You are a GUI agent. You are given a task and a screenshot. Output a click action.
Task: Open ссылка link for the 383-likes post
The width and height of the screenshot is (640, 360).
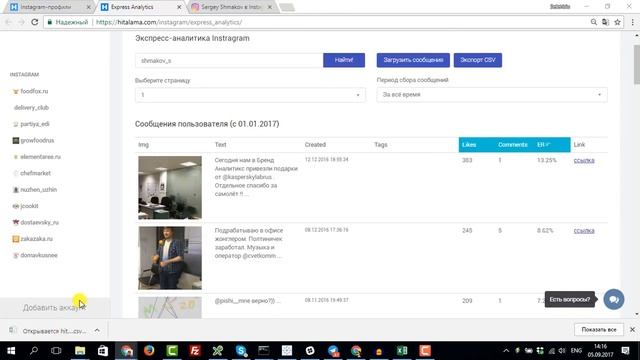[584, 160]
